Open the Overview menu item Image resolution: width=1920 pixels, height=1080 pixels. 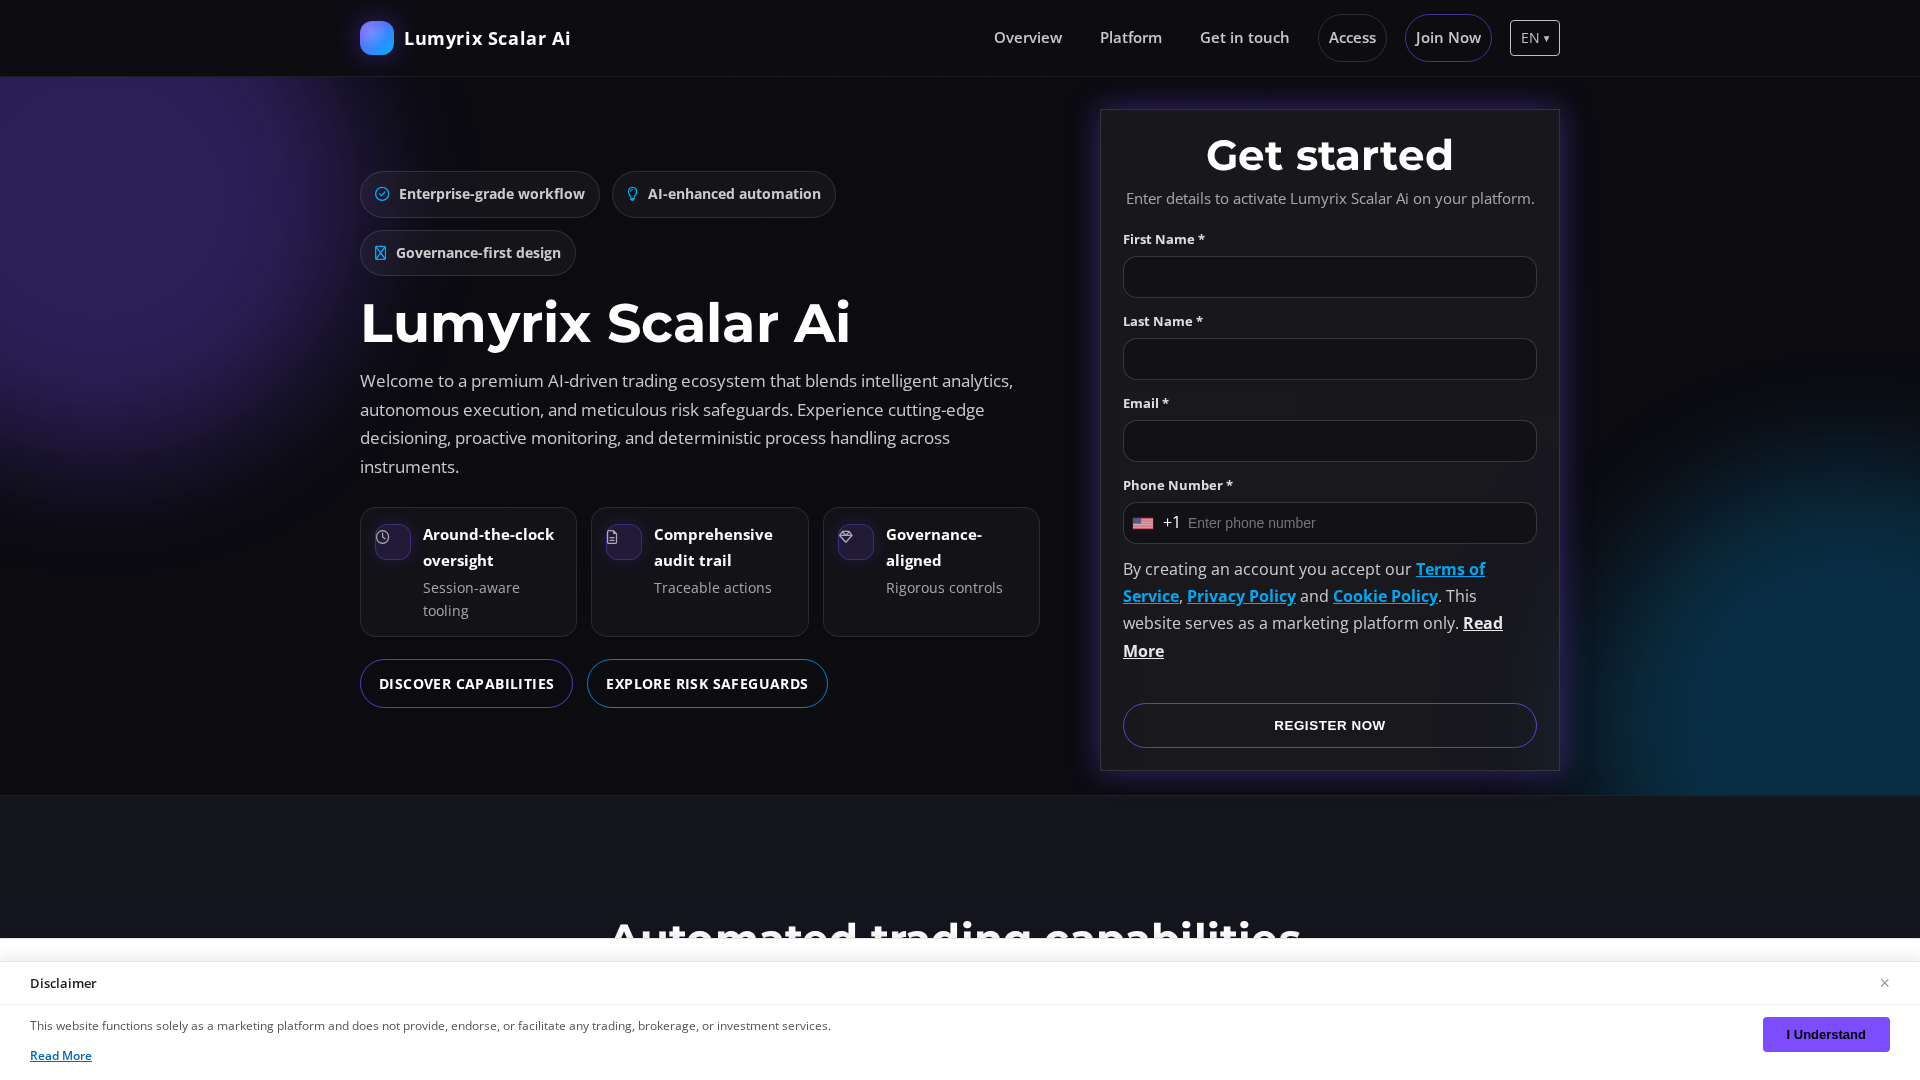(x=1028, y=38)
